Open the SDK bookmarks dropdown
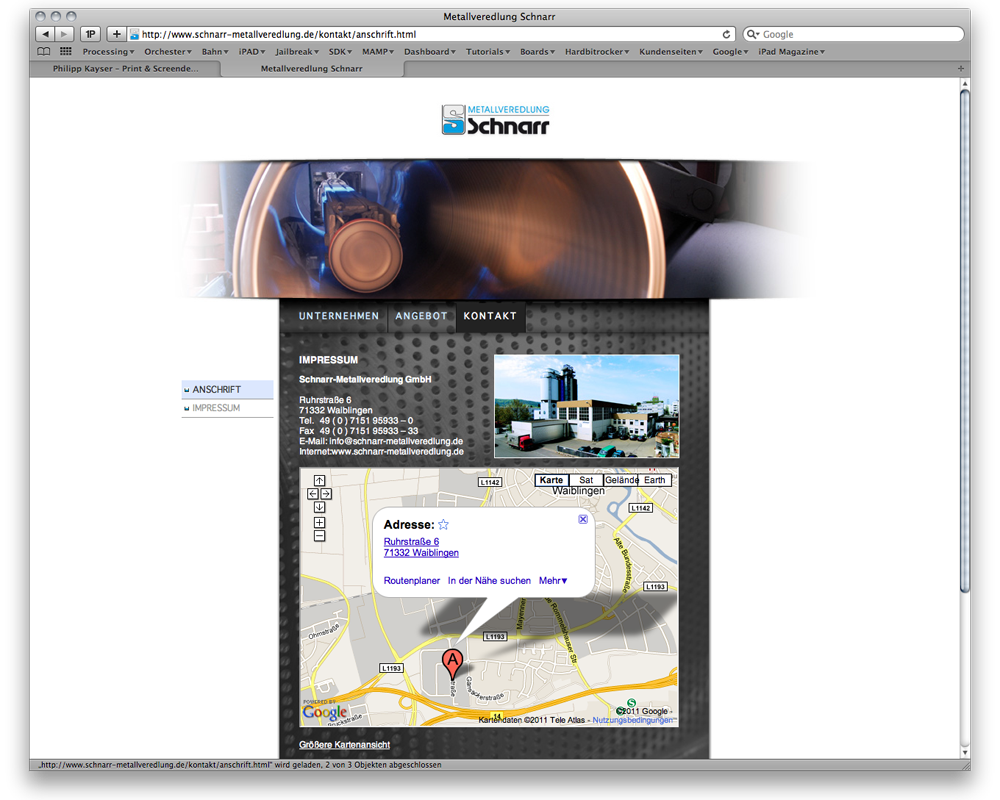 tap(340, 52)
